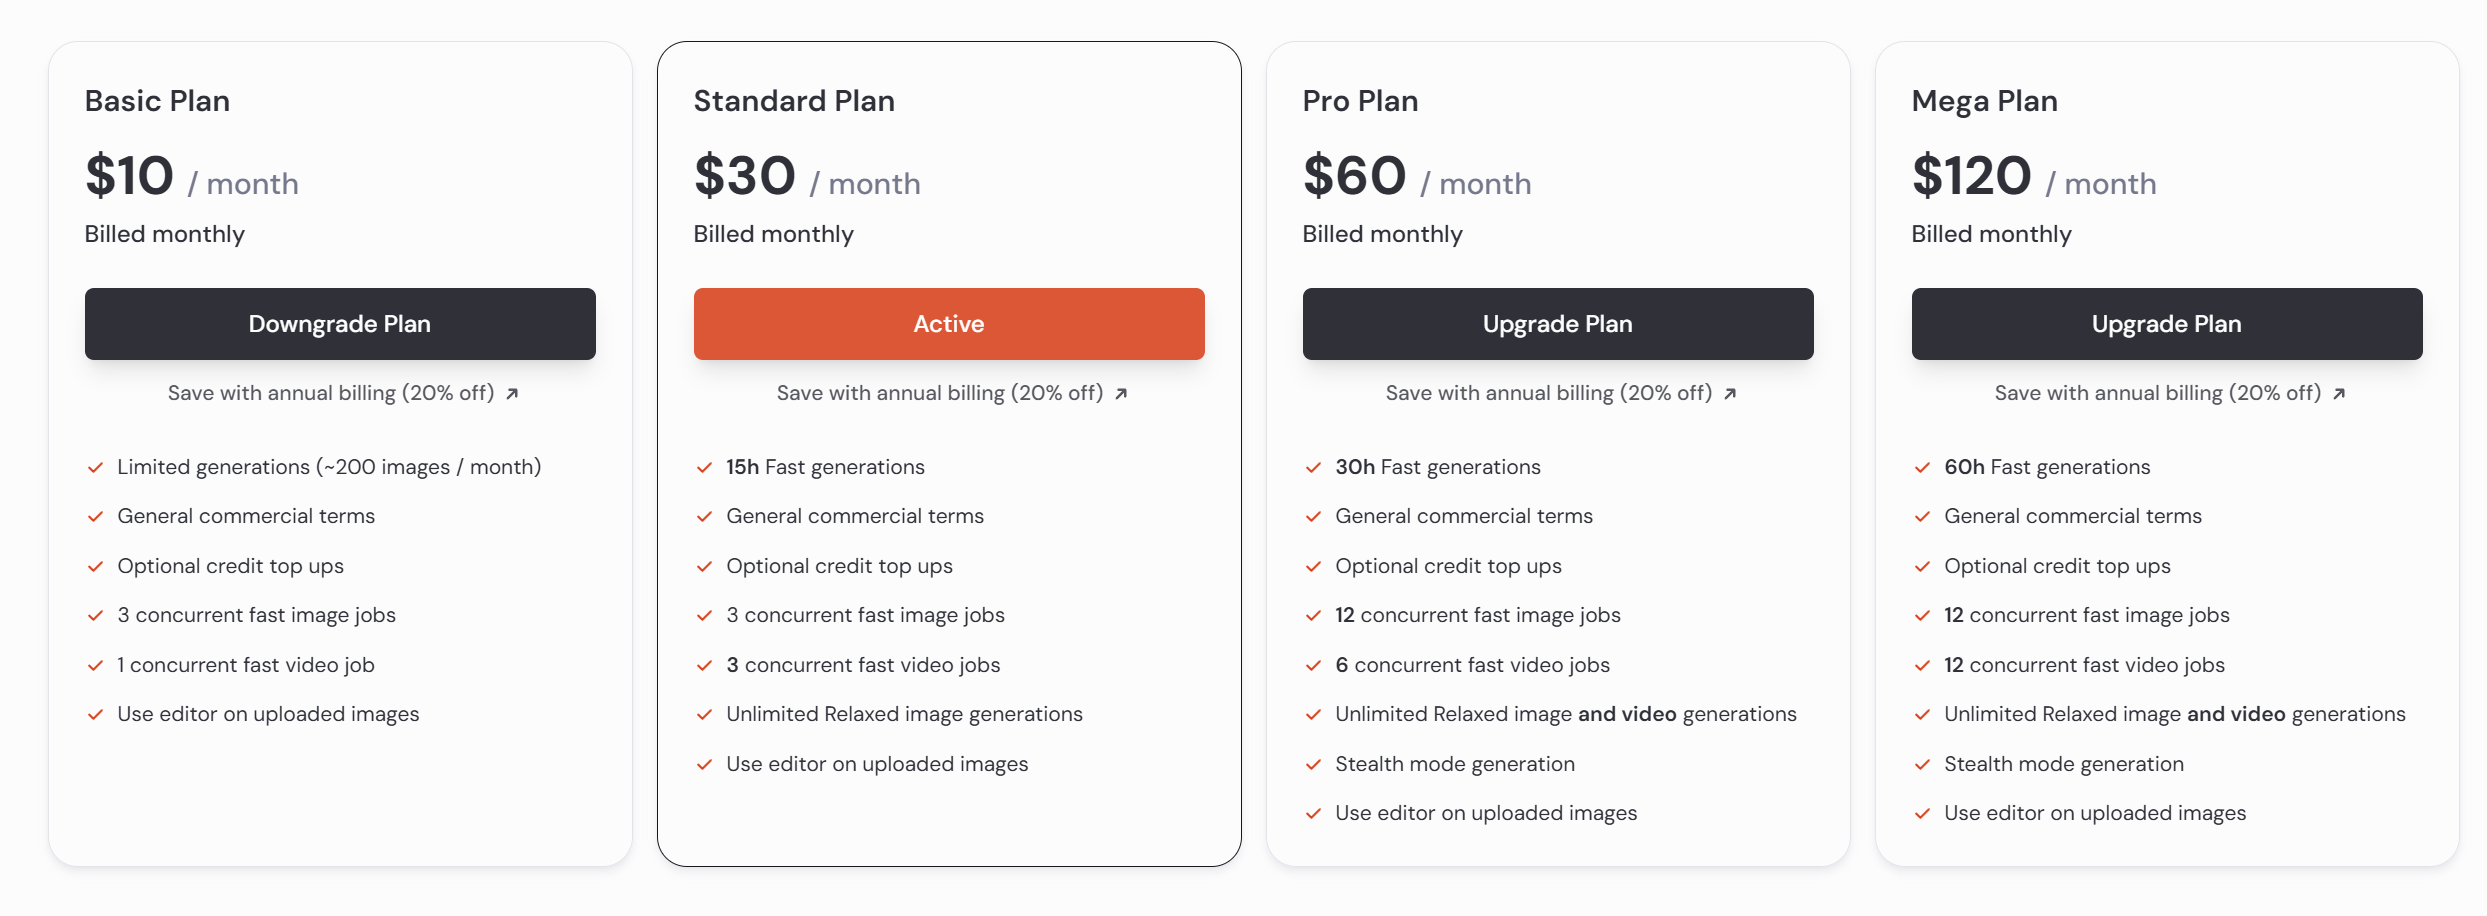Click external arrow icon beside Mega annual billing
The image size is (2487, 916).
(2339, 394)
